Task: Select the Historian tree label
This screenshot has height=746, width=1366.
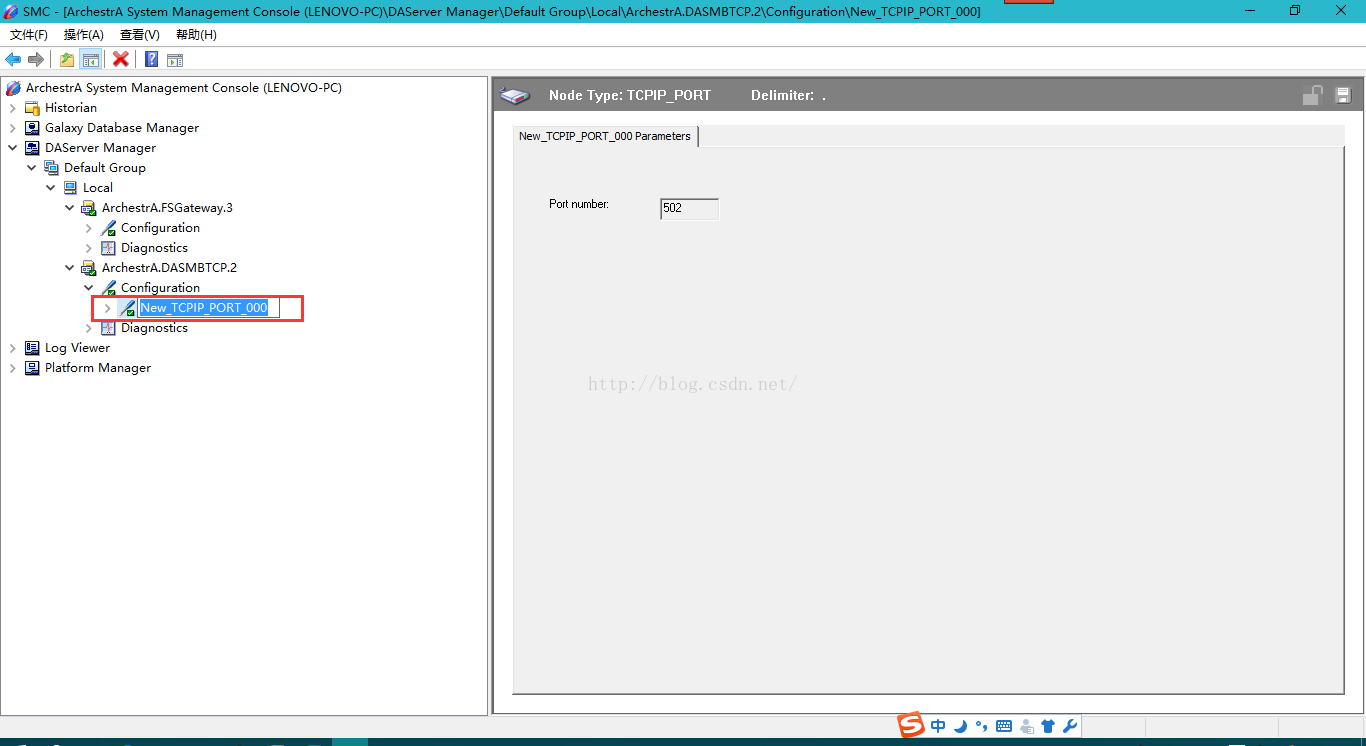Action: (x=71, y=108)
